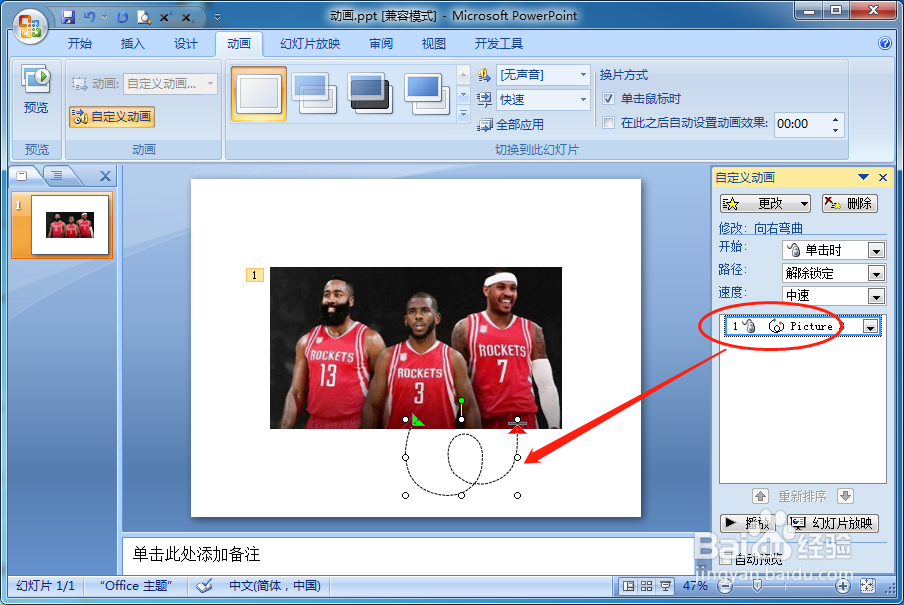Apply transition to all with 全部应用
904x605 pixels.
tap(511, 125)
